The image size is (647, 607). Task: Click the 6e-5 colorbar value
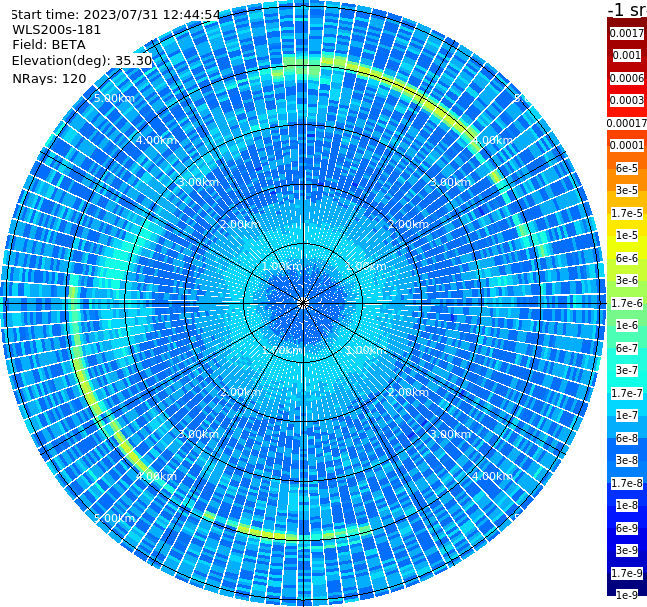(627, 168)
